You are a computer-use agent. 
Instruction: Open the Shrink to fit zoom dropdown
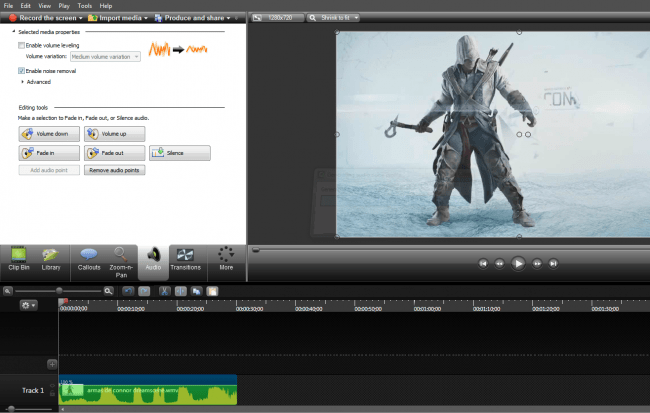click(333, 18)
